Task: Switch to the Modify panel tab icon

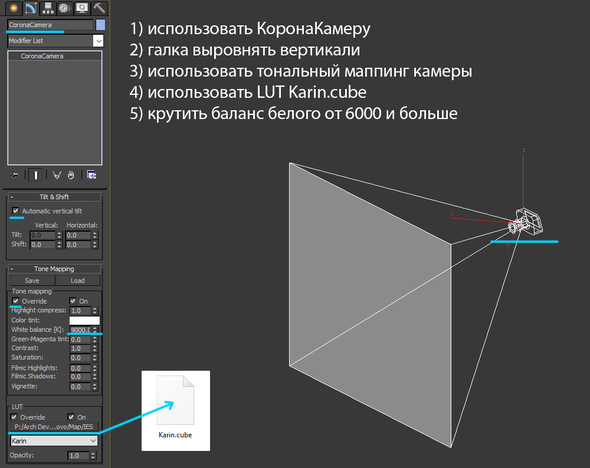Action: tap(31, 8)
